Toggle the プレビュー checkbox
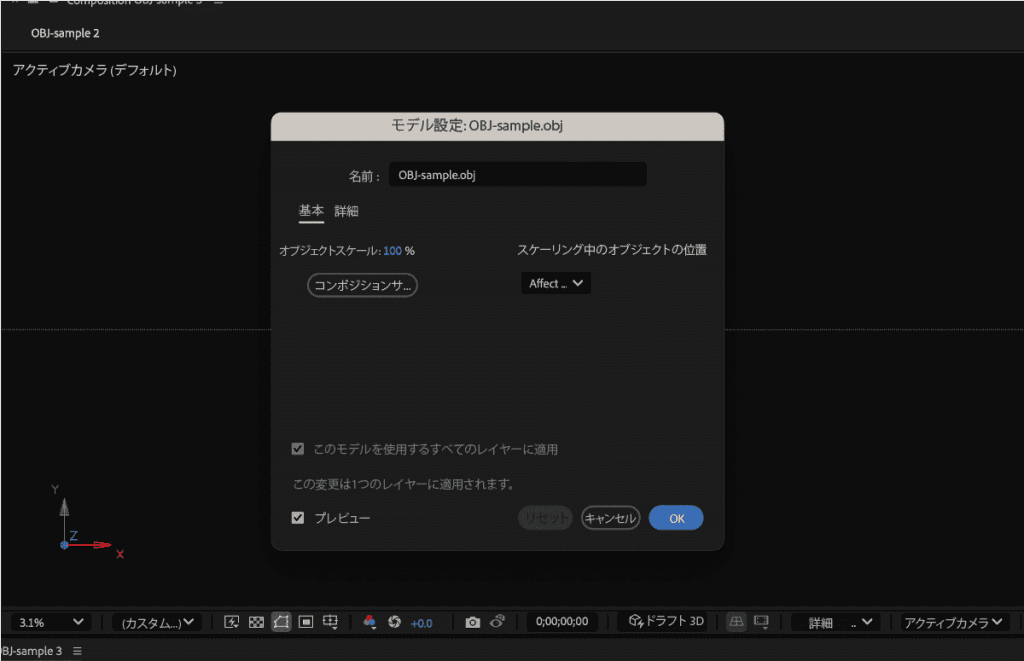Screen dimensions: 1024x661 pyautogui.click(x=298, y=518)
